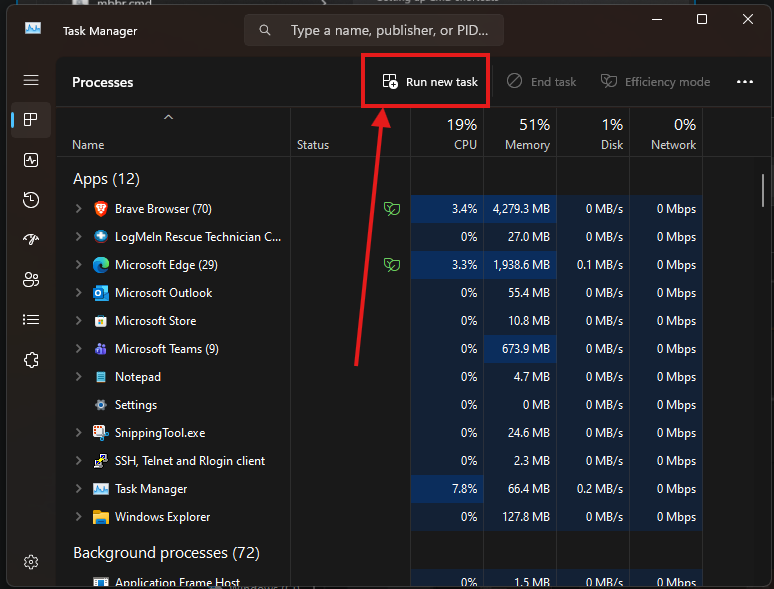The width and height of the screenshot is (774, 589).
Task: Open the App history sidebar icon
Action: tap(31, 200)
